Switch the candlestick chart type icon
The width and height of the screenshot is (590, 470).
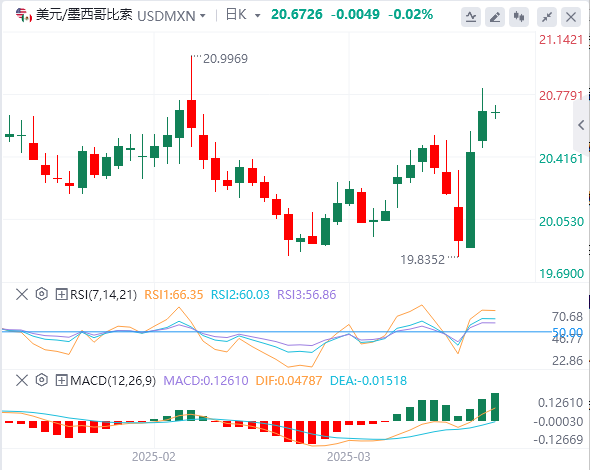pos(519,17)
